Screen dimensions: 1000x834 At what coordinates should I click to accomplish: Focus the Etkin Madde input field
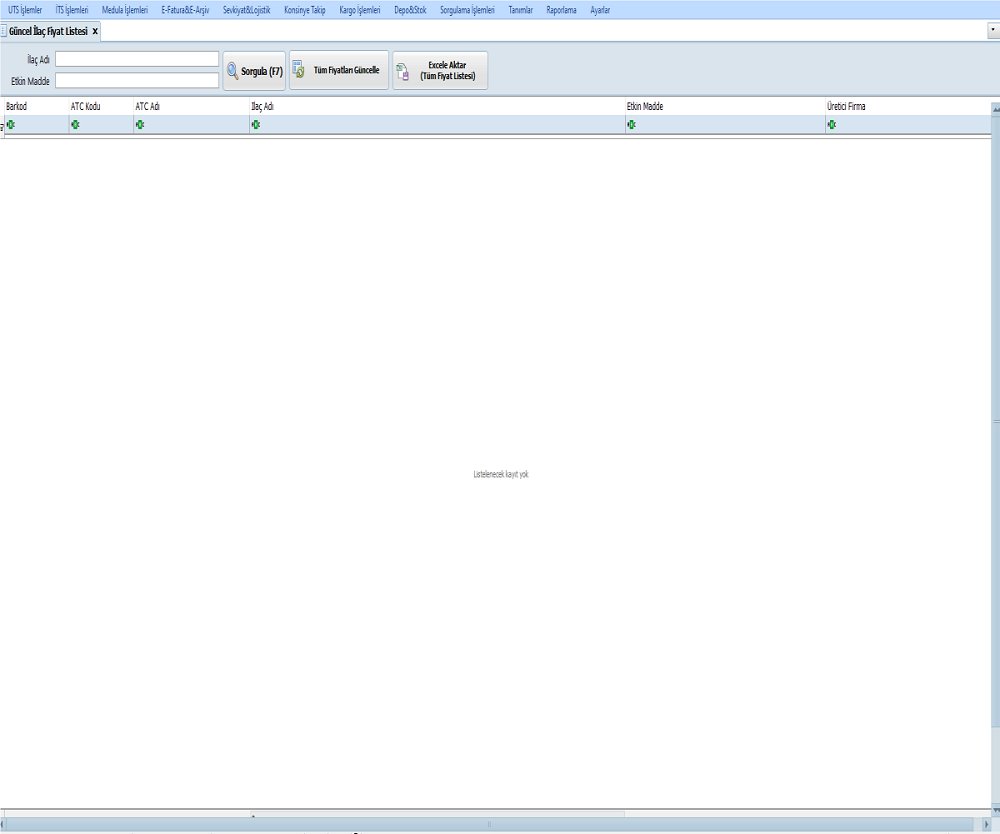pos(137,80)
